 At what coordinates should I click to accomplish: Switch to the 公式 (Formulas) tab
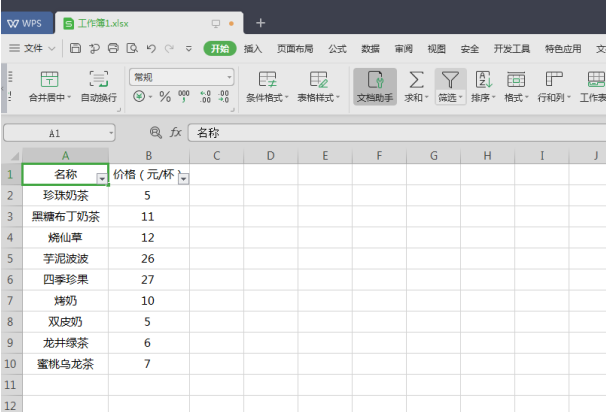pyautogui.click(x=337, y=49)
